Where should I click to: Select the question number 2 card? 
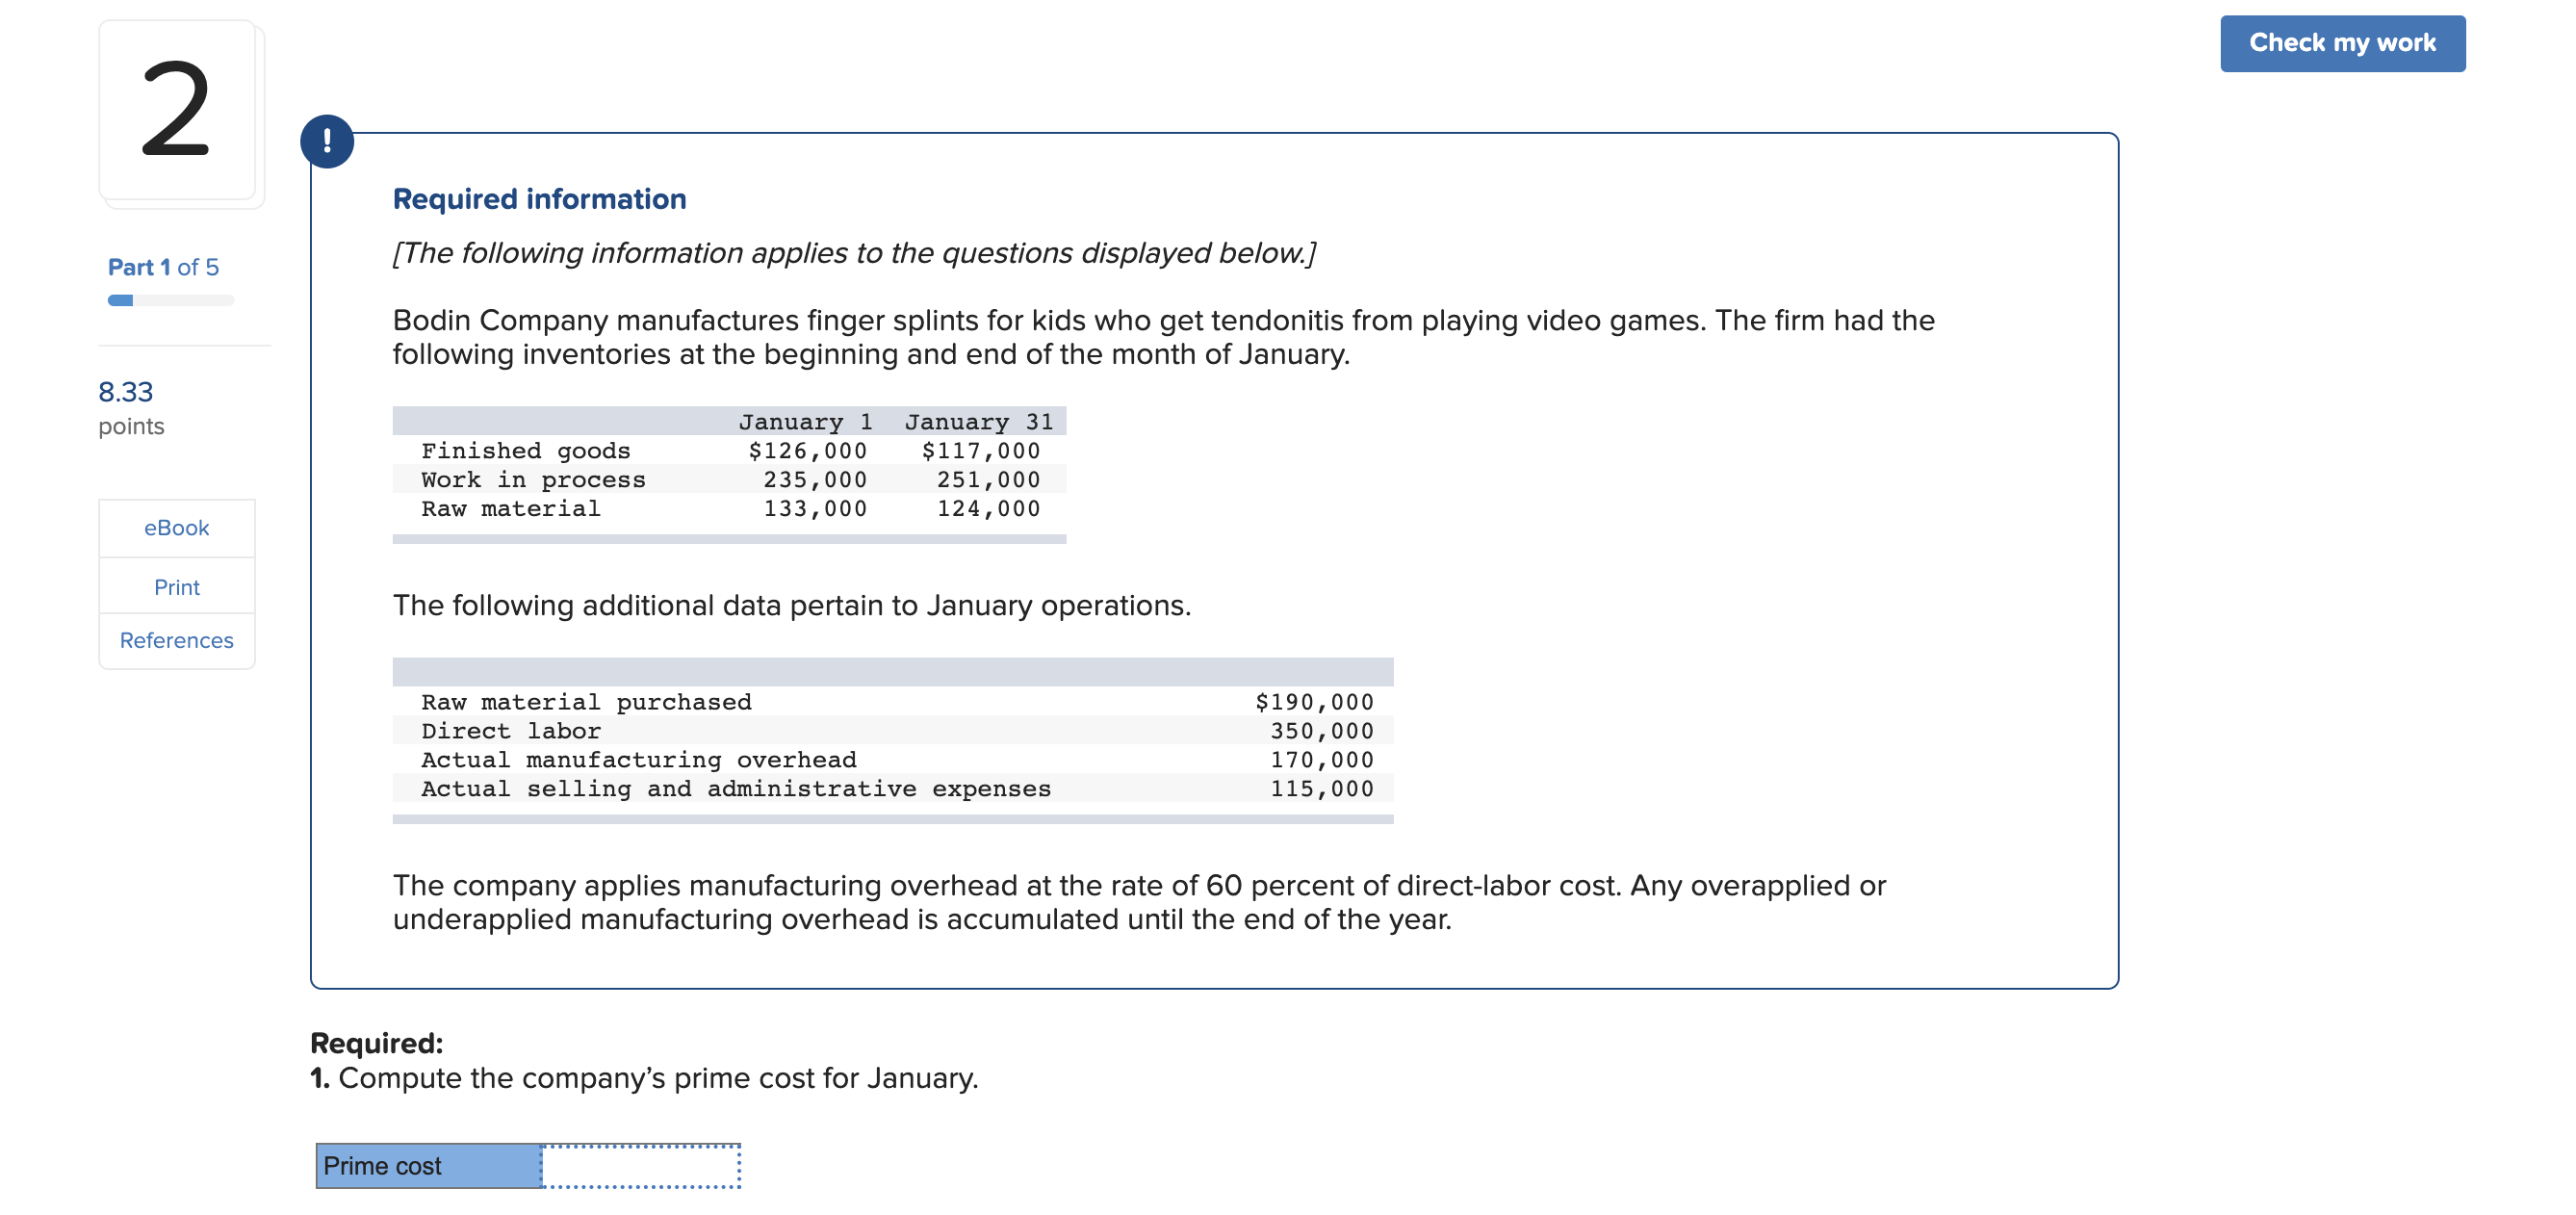tap(178, 110)
